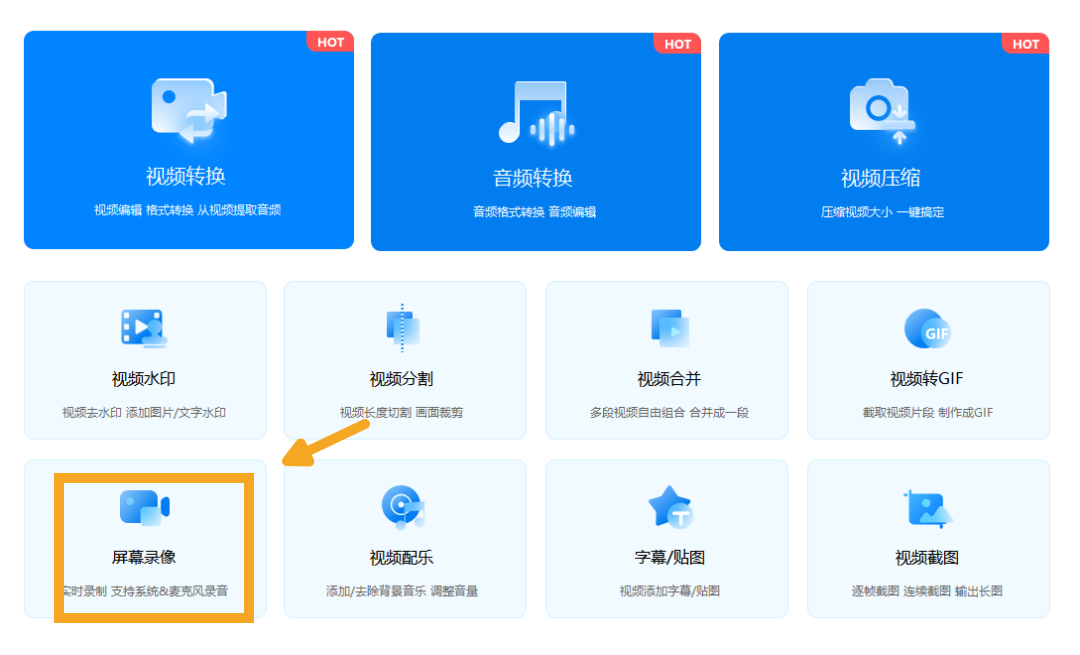Image resolution: width=1080 pixels, height=655 pixels.
Task: Open the 音频转换 title text
Action: click(x=533, y=178)
